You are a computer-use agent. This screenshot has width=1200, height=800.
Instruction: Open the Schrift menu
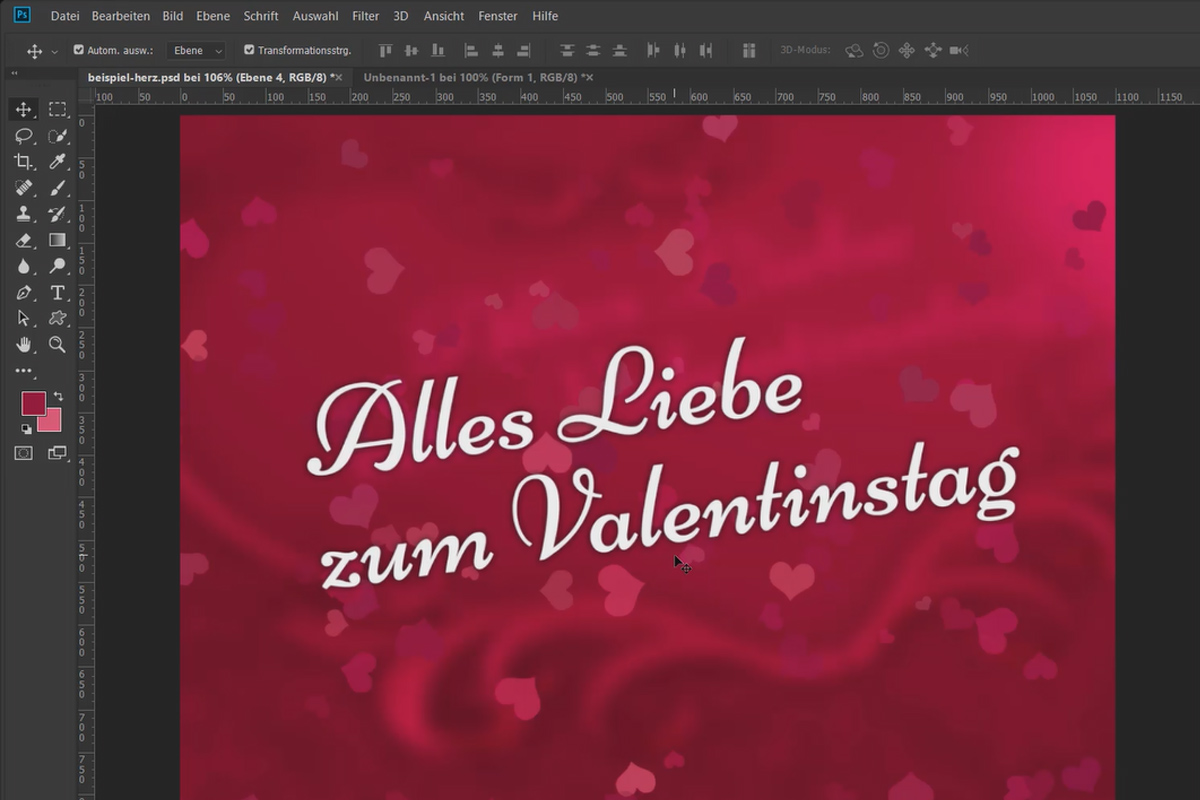pyautogui.click(x=261, y=16)
